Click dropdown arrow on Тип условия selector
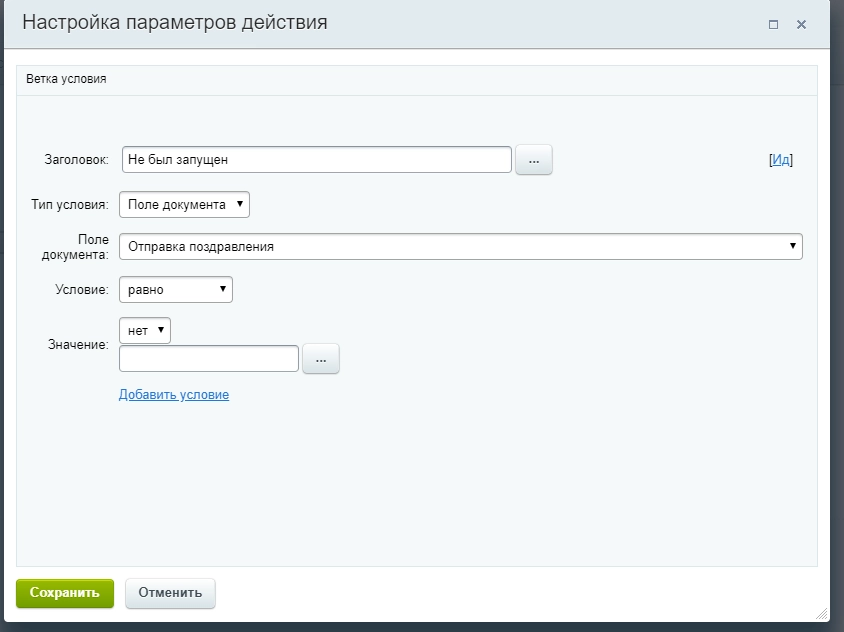Viewport: 844px width, 632px height. coord(239,205)
